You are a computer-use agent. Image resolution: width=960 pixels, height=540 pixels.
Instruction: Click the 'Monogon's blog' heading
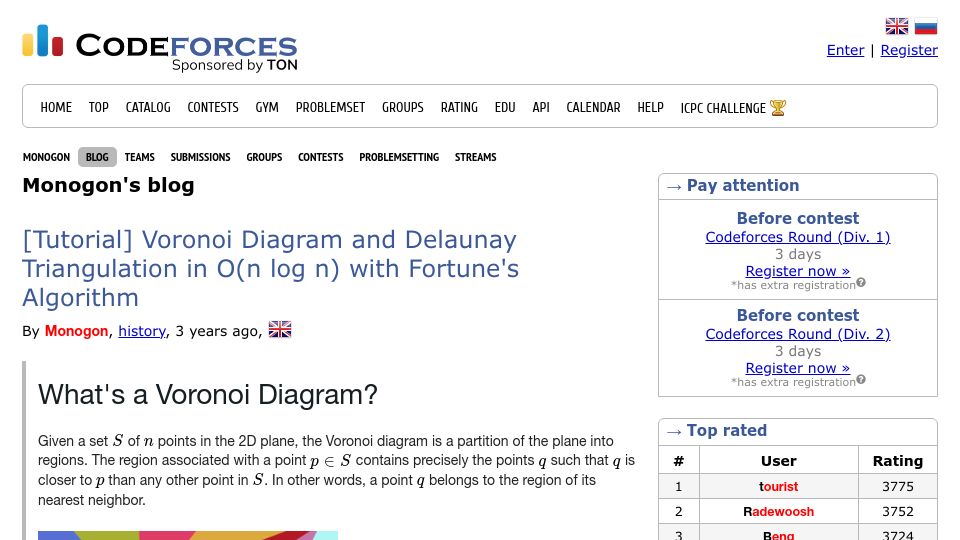pos(108,185)
